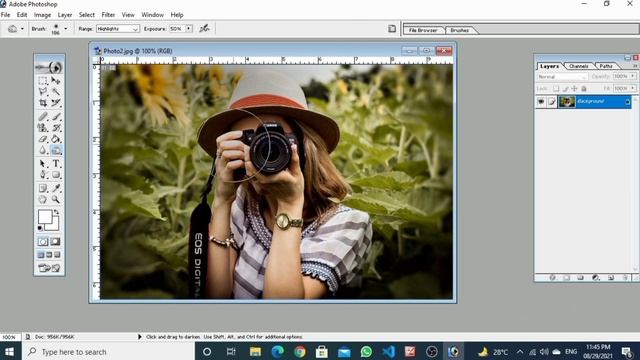
Task: Select the Hand tool
Action: pyautogui.click(x=42, y=199)
